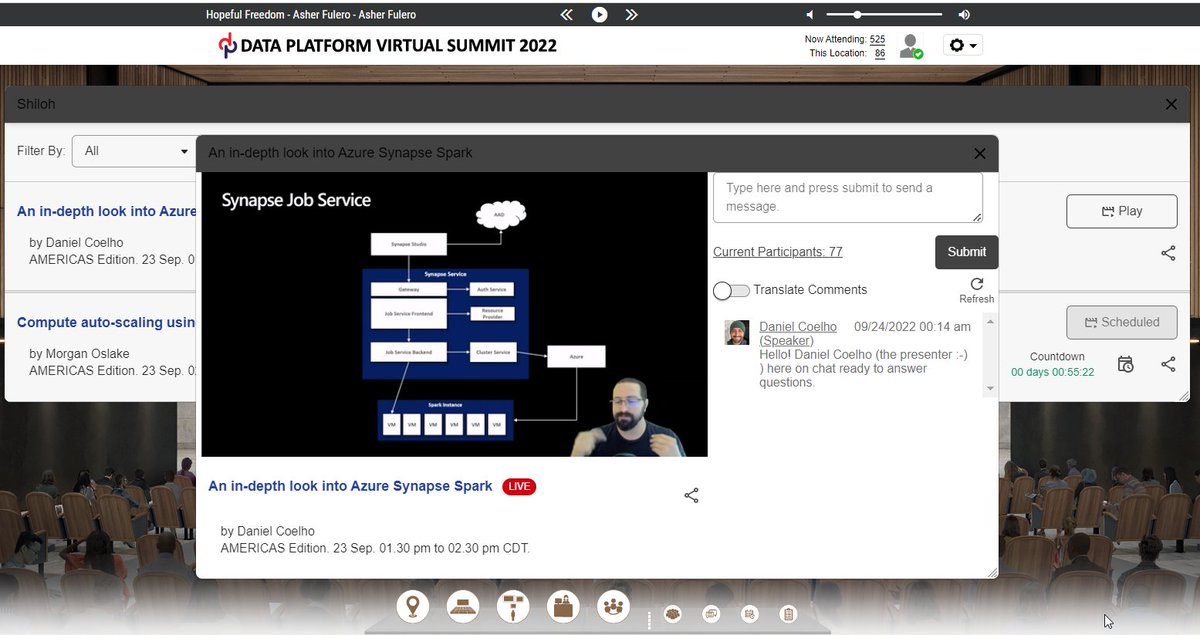Click the Synapse Job Service video
This screenshot has height=635, width=1200.
click(x=454, y=314)
